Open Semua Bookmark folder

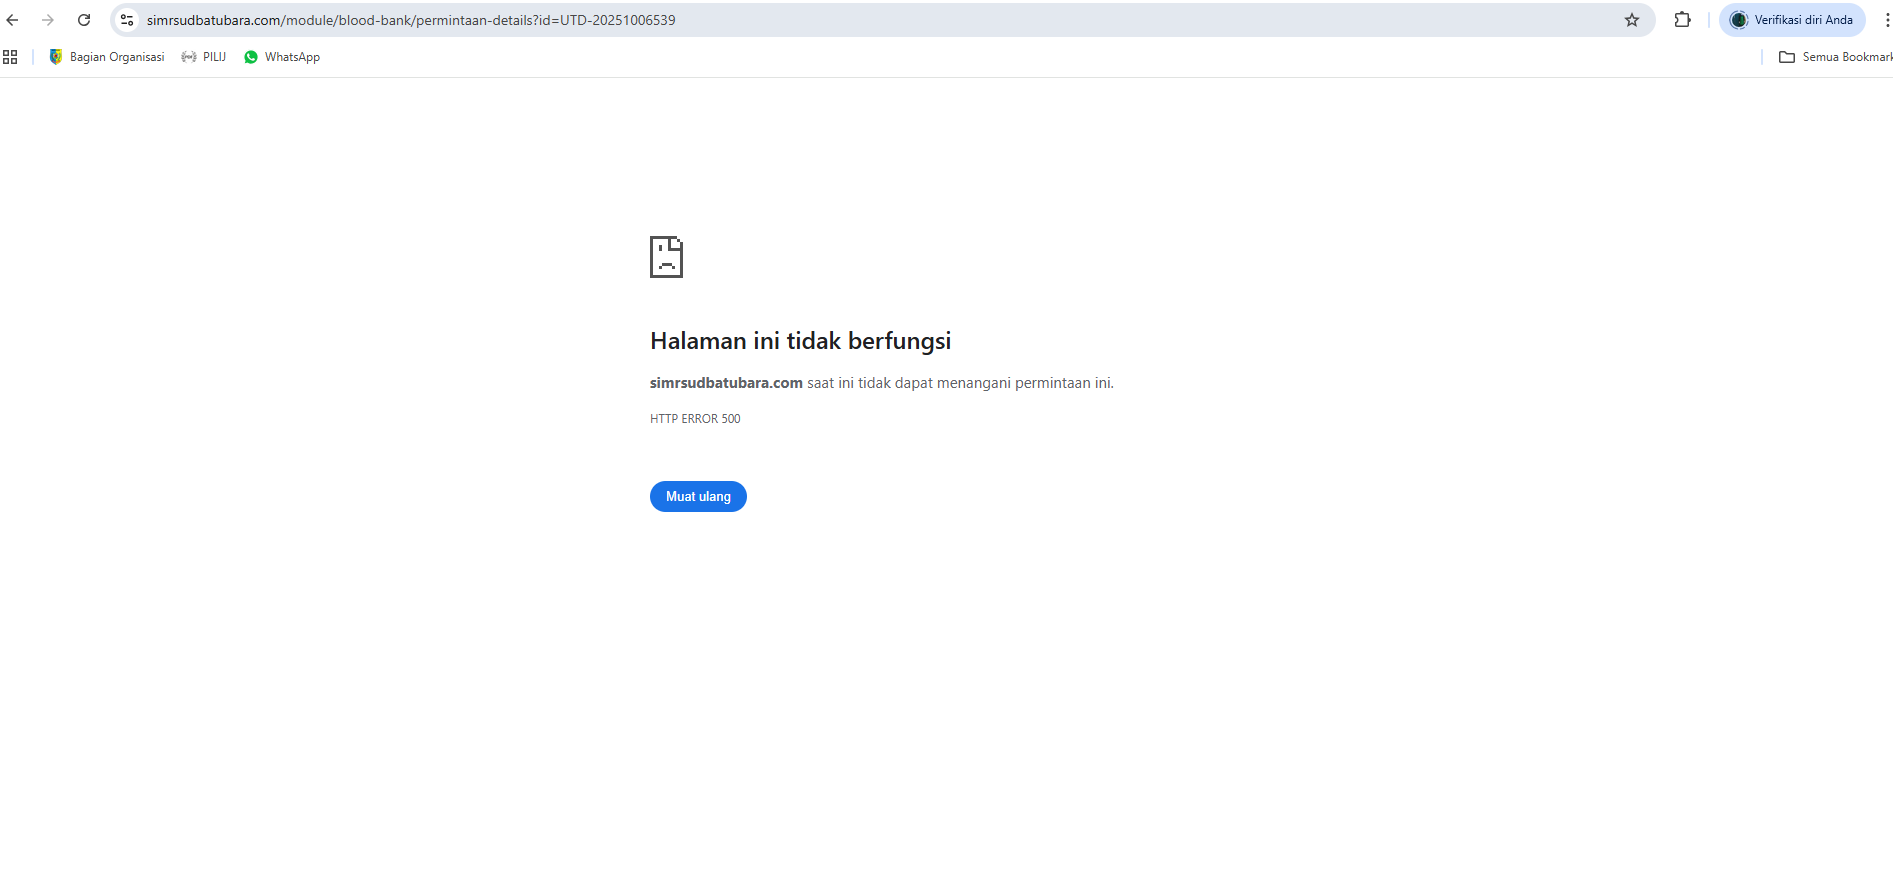pos(1835,57)
